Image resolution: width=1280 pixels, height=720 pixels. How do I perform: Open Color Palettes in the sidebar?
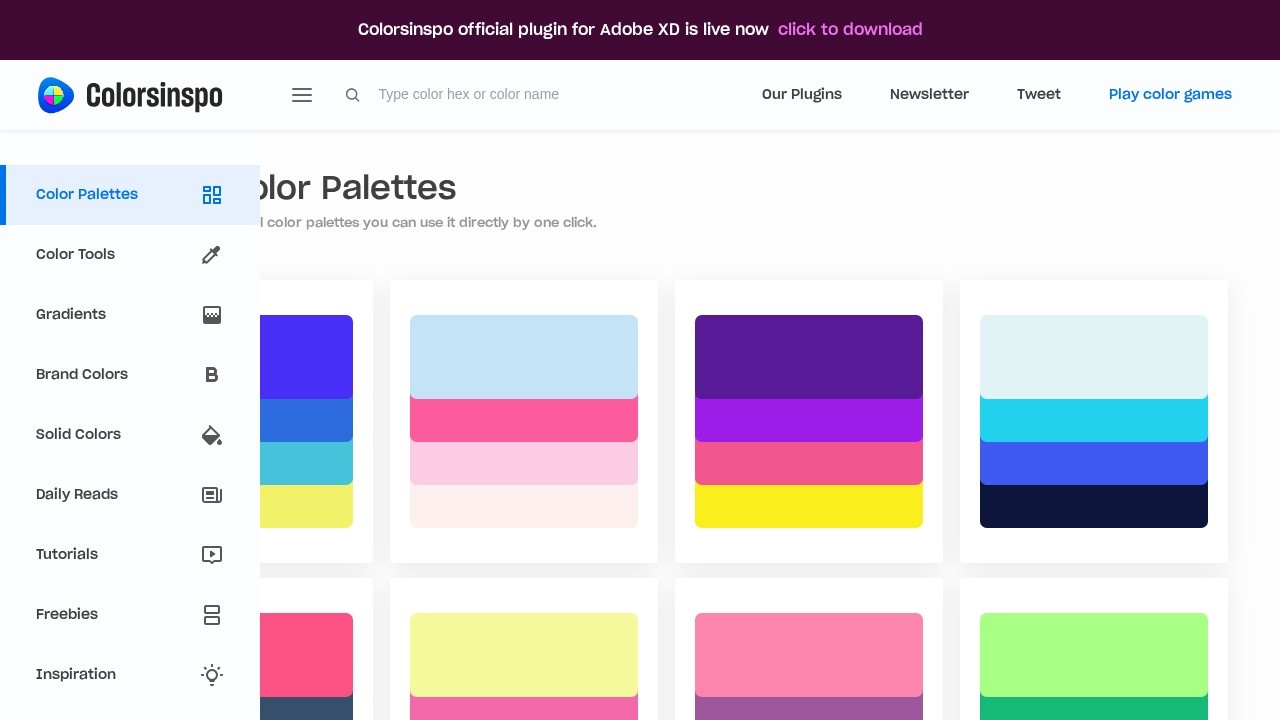point(130,195)
